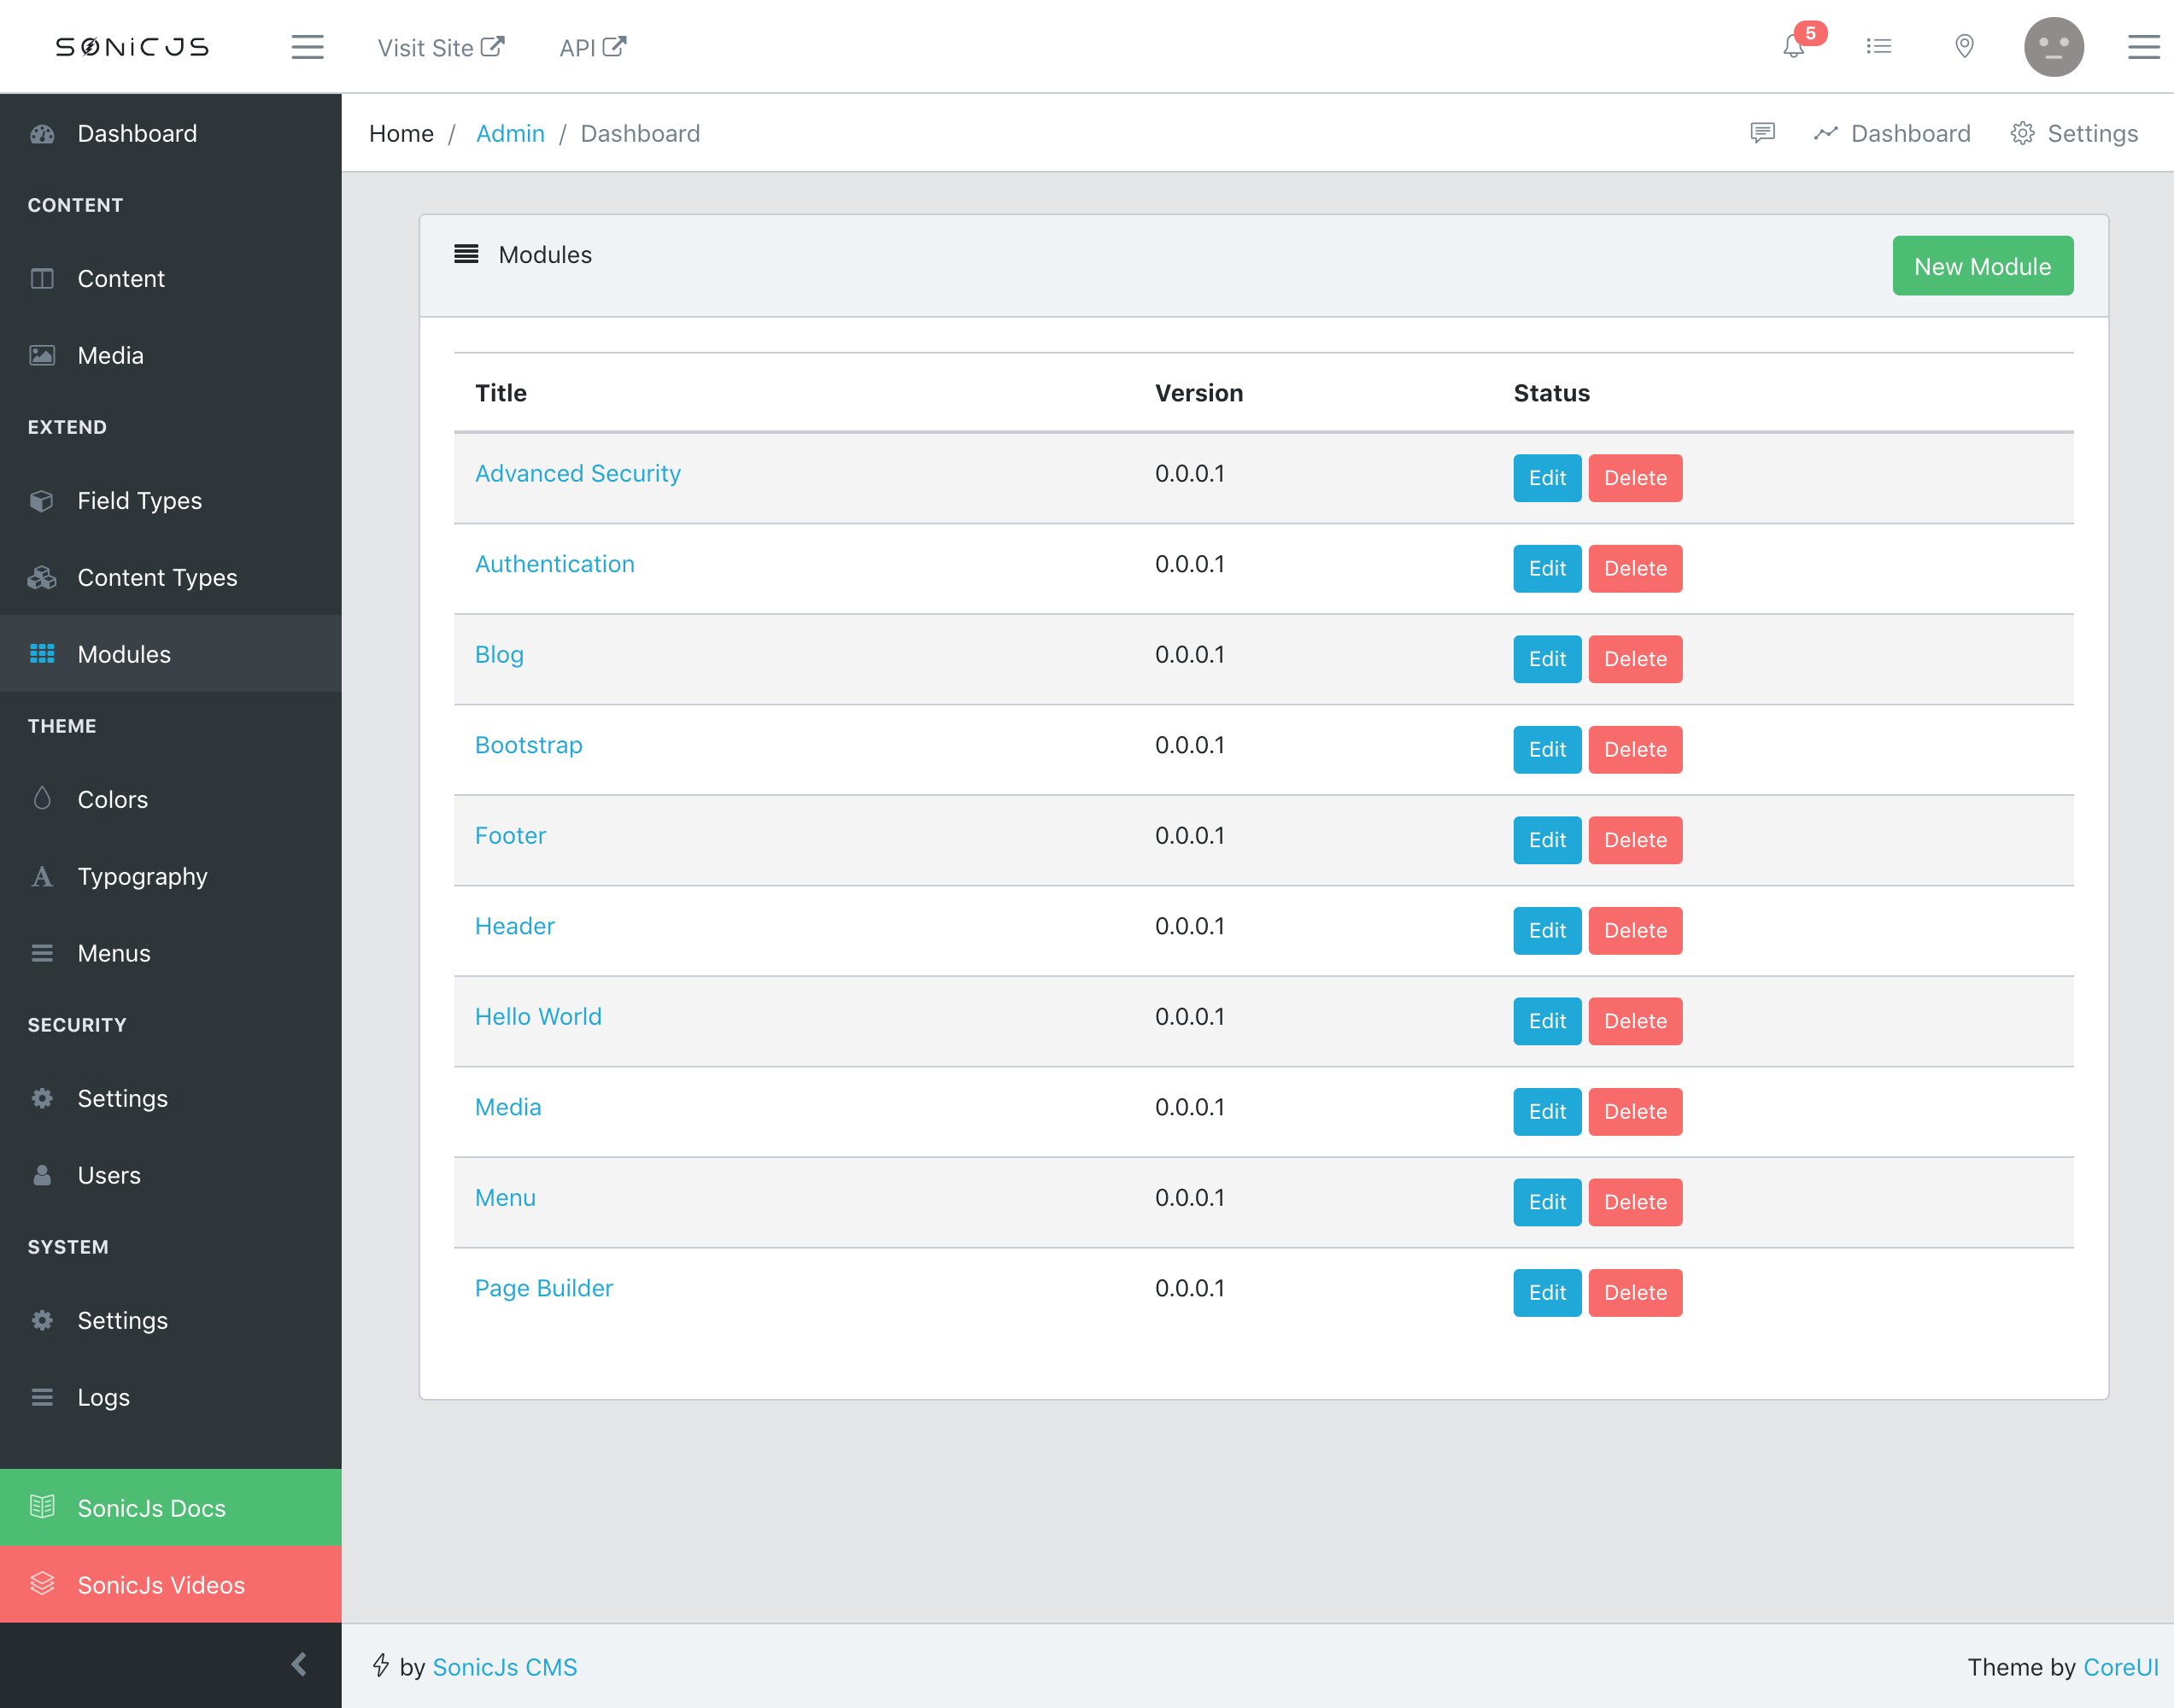Screen dimensions: 2174x1708
Task: Click the Content Types icon
Action: [x=43, y=577]
